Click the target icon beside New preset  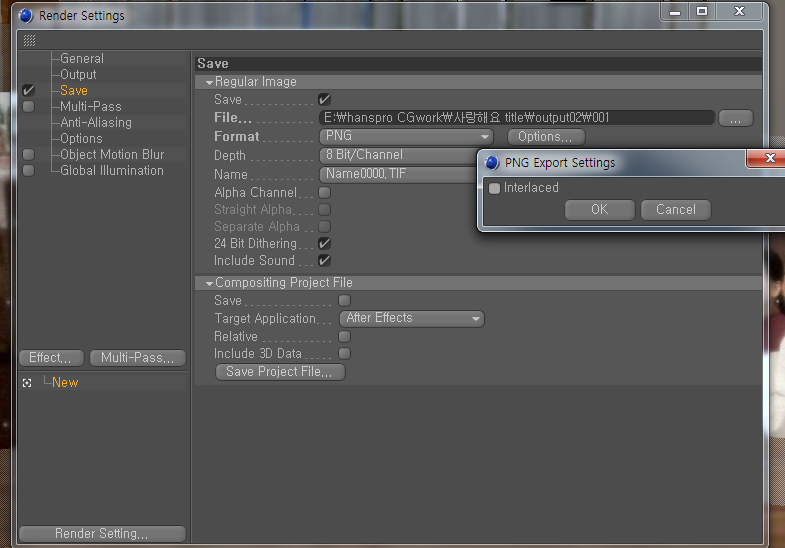(x=27, y=383)
